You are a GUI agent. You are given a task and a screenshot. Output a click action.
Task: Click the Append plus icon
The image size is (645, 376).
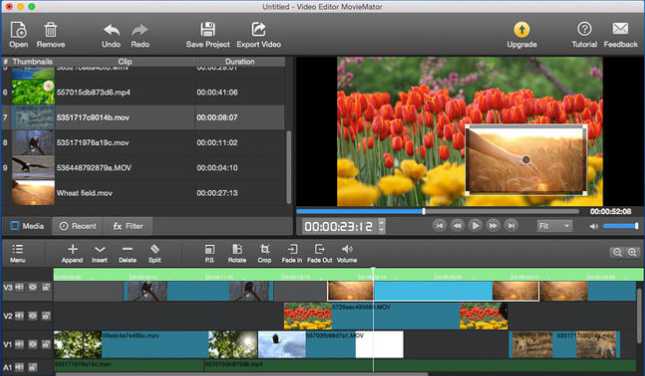tap(72, 249)
